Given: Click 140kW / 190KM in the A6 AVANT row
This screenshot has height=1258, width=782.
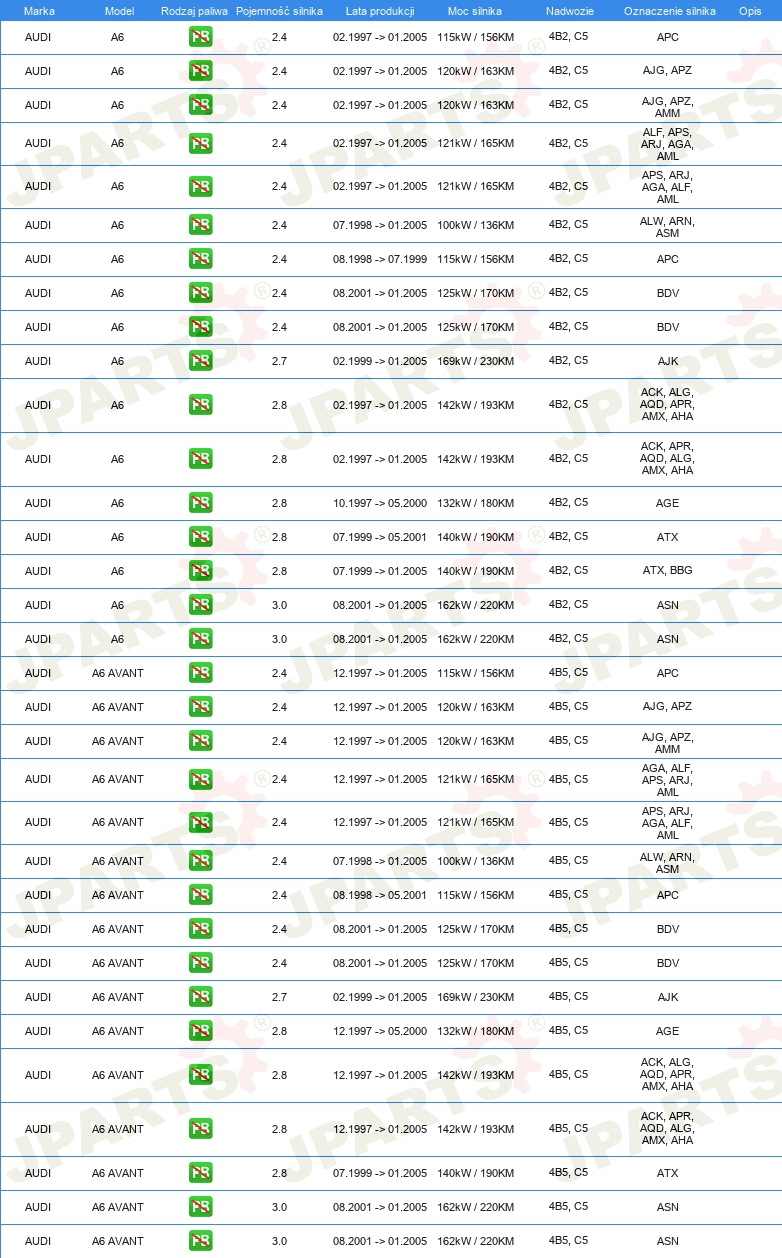Looking at the screenshot, I should point(475,1173).
